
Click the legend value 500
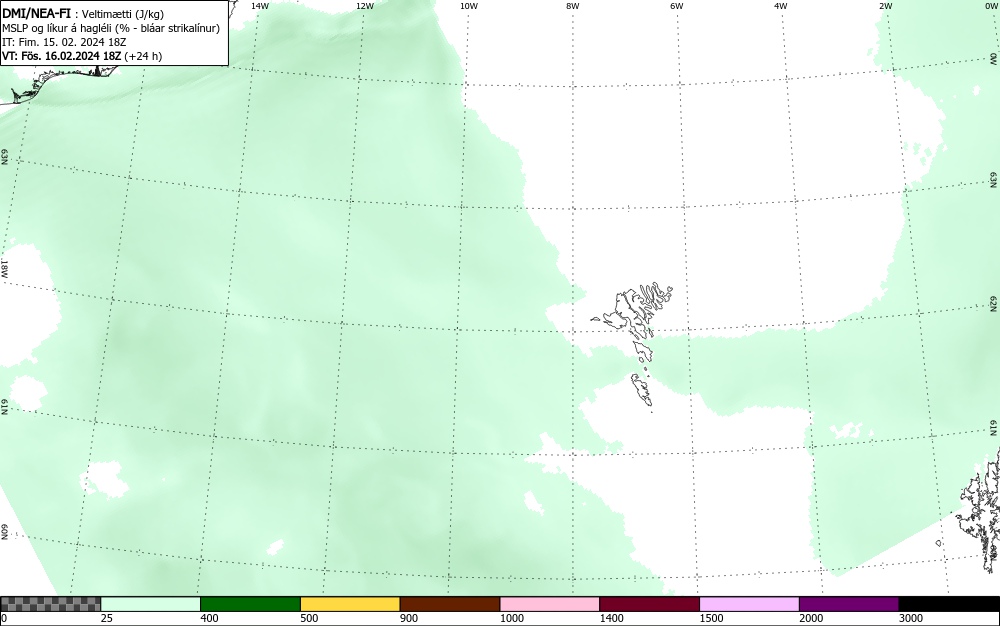pyautogui.click(x=309, y=618)
